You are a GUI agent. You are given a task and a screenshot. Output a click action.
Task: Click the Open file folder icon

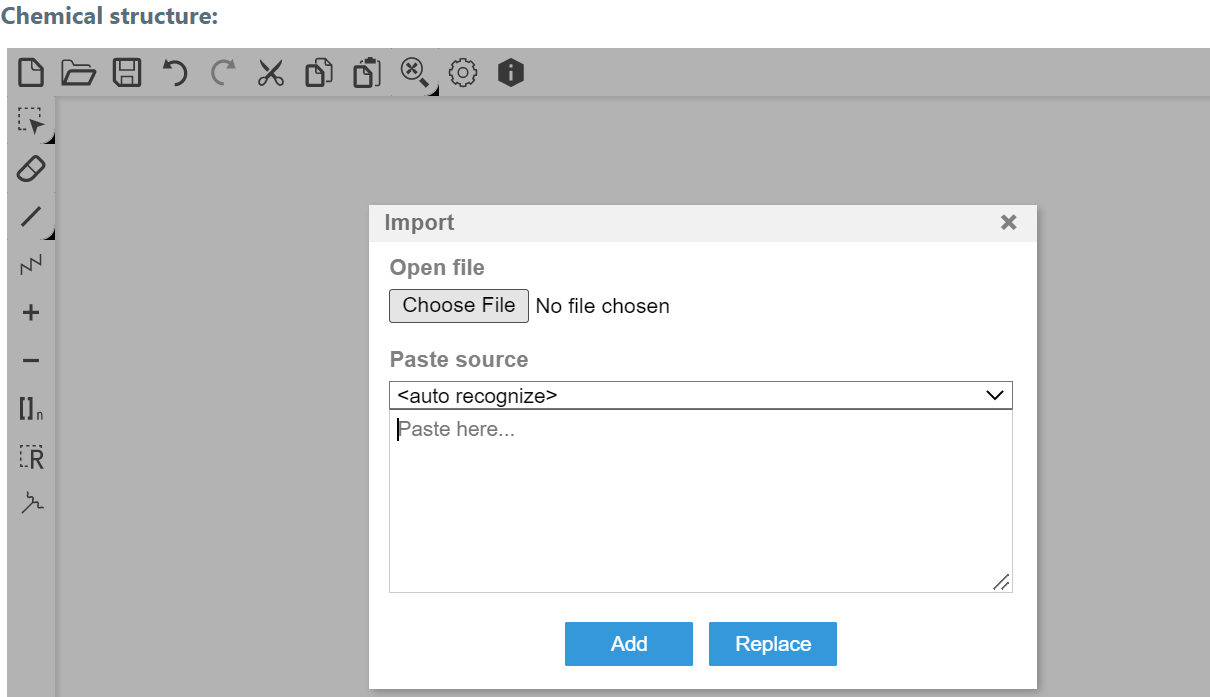(x=78, y=73)
